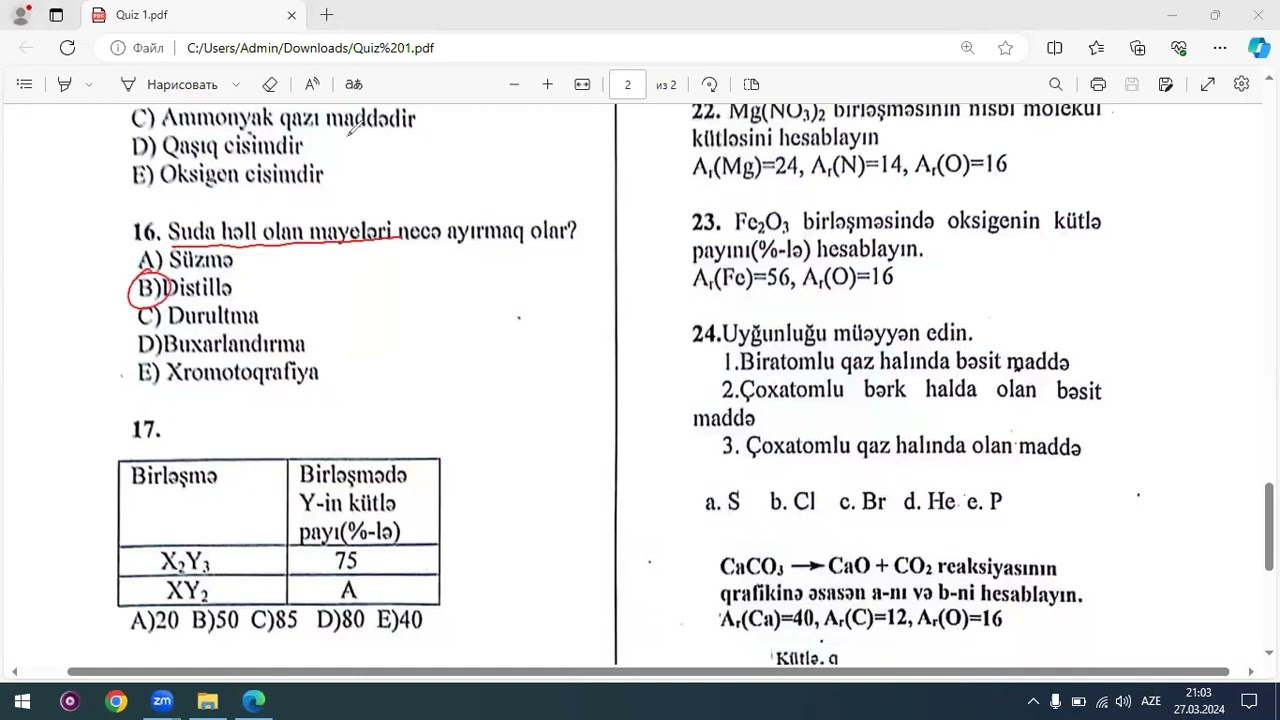View site information for Файл
The image size is (1280, 720).
coord(137,47)
